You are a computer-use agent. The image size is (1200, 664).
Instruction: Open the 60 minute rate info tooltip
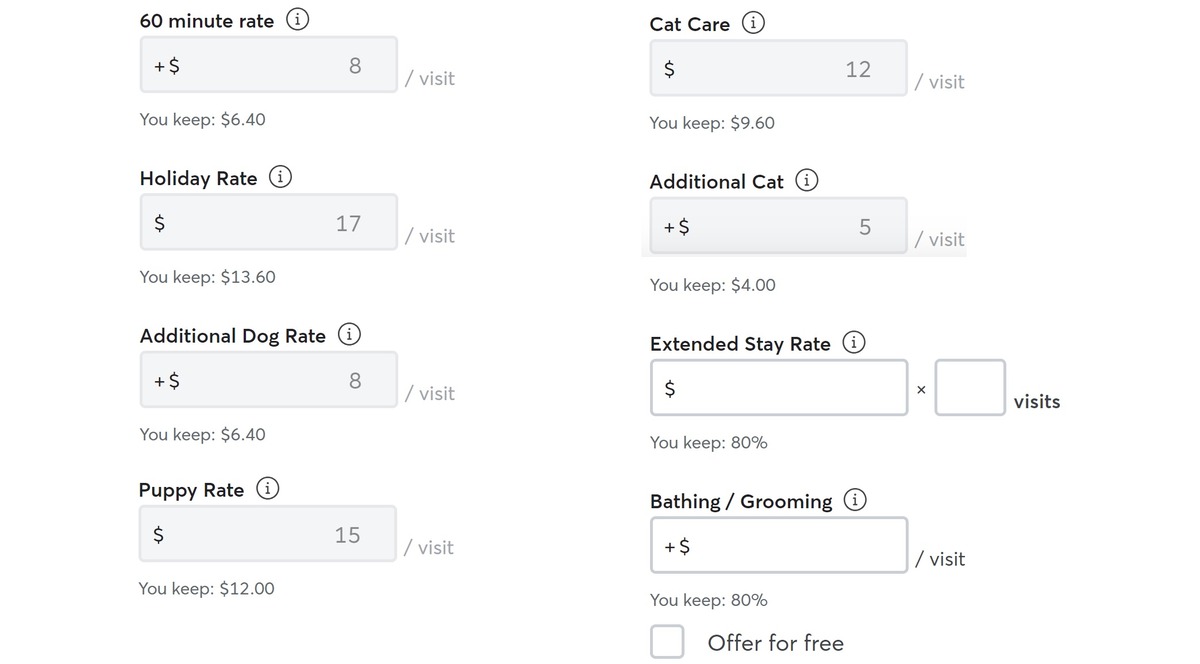(x=297, y=19)
